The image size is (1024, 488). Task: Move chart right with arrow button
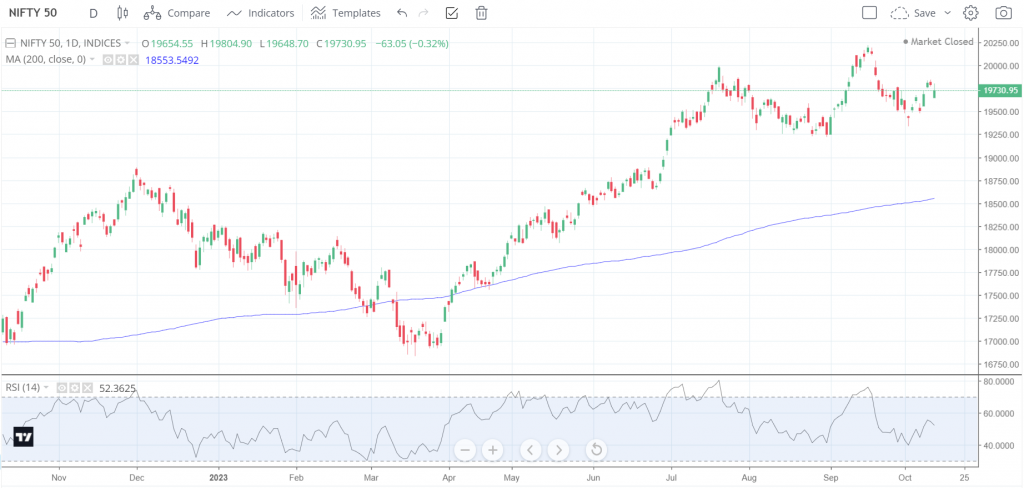point(558,449)
